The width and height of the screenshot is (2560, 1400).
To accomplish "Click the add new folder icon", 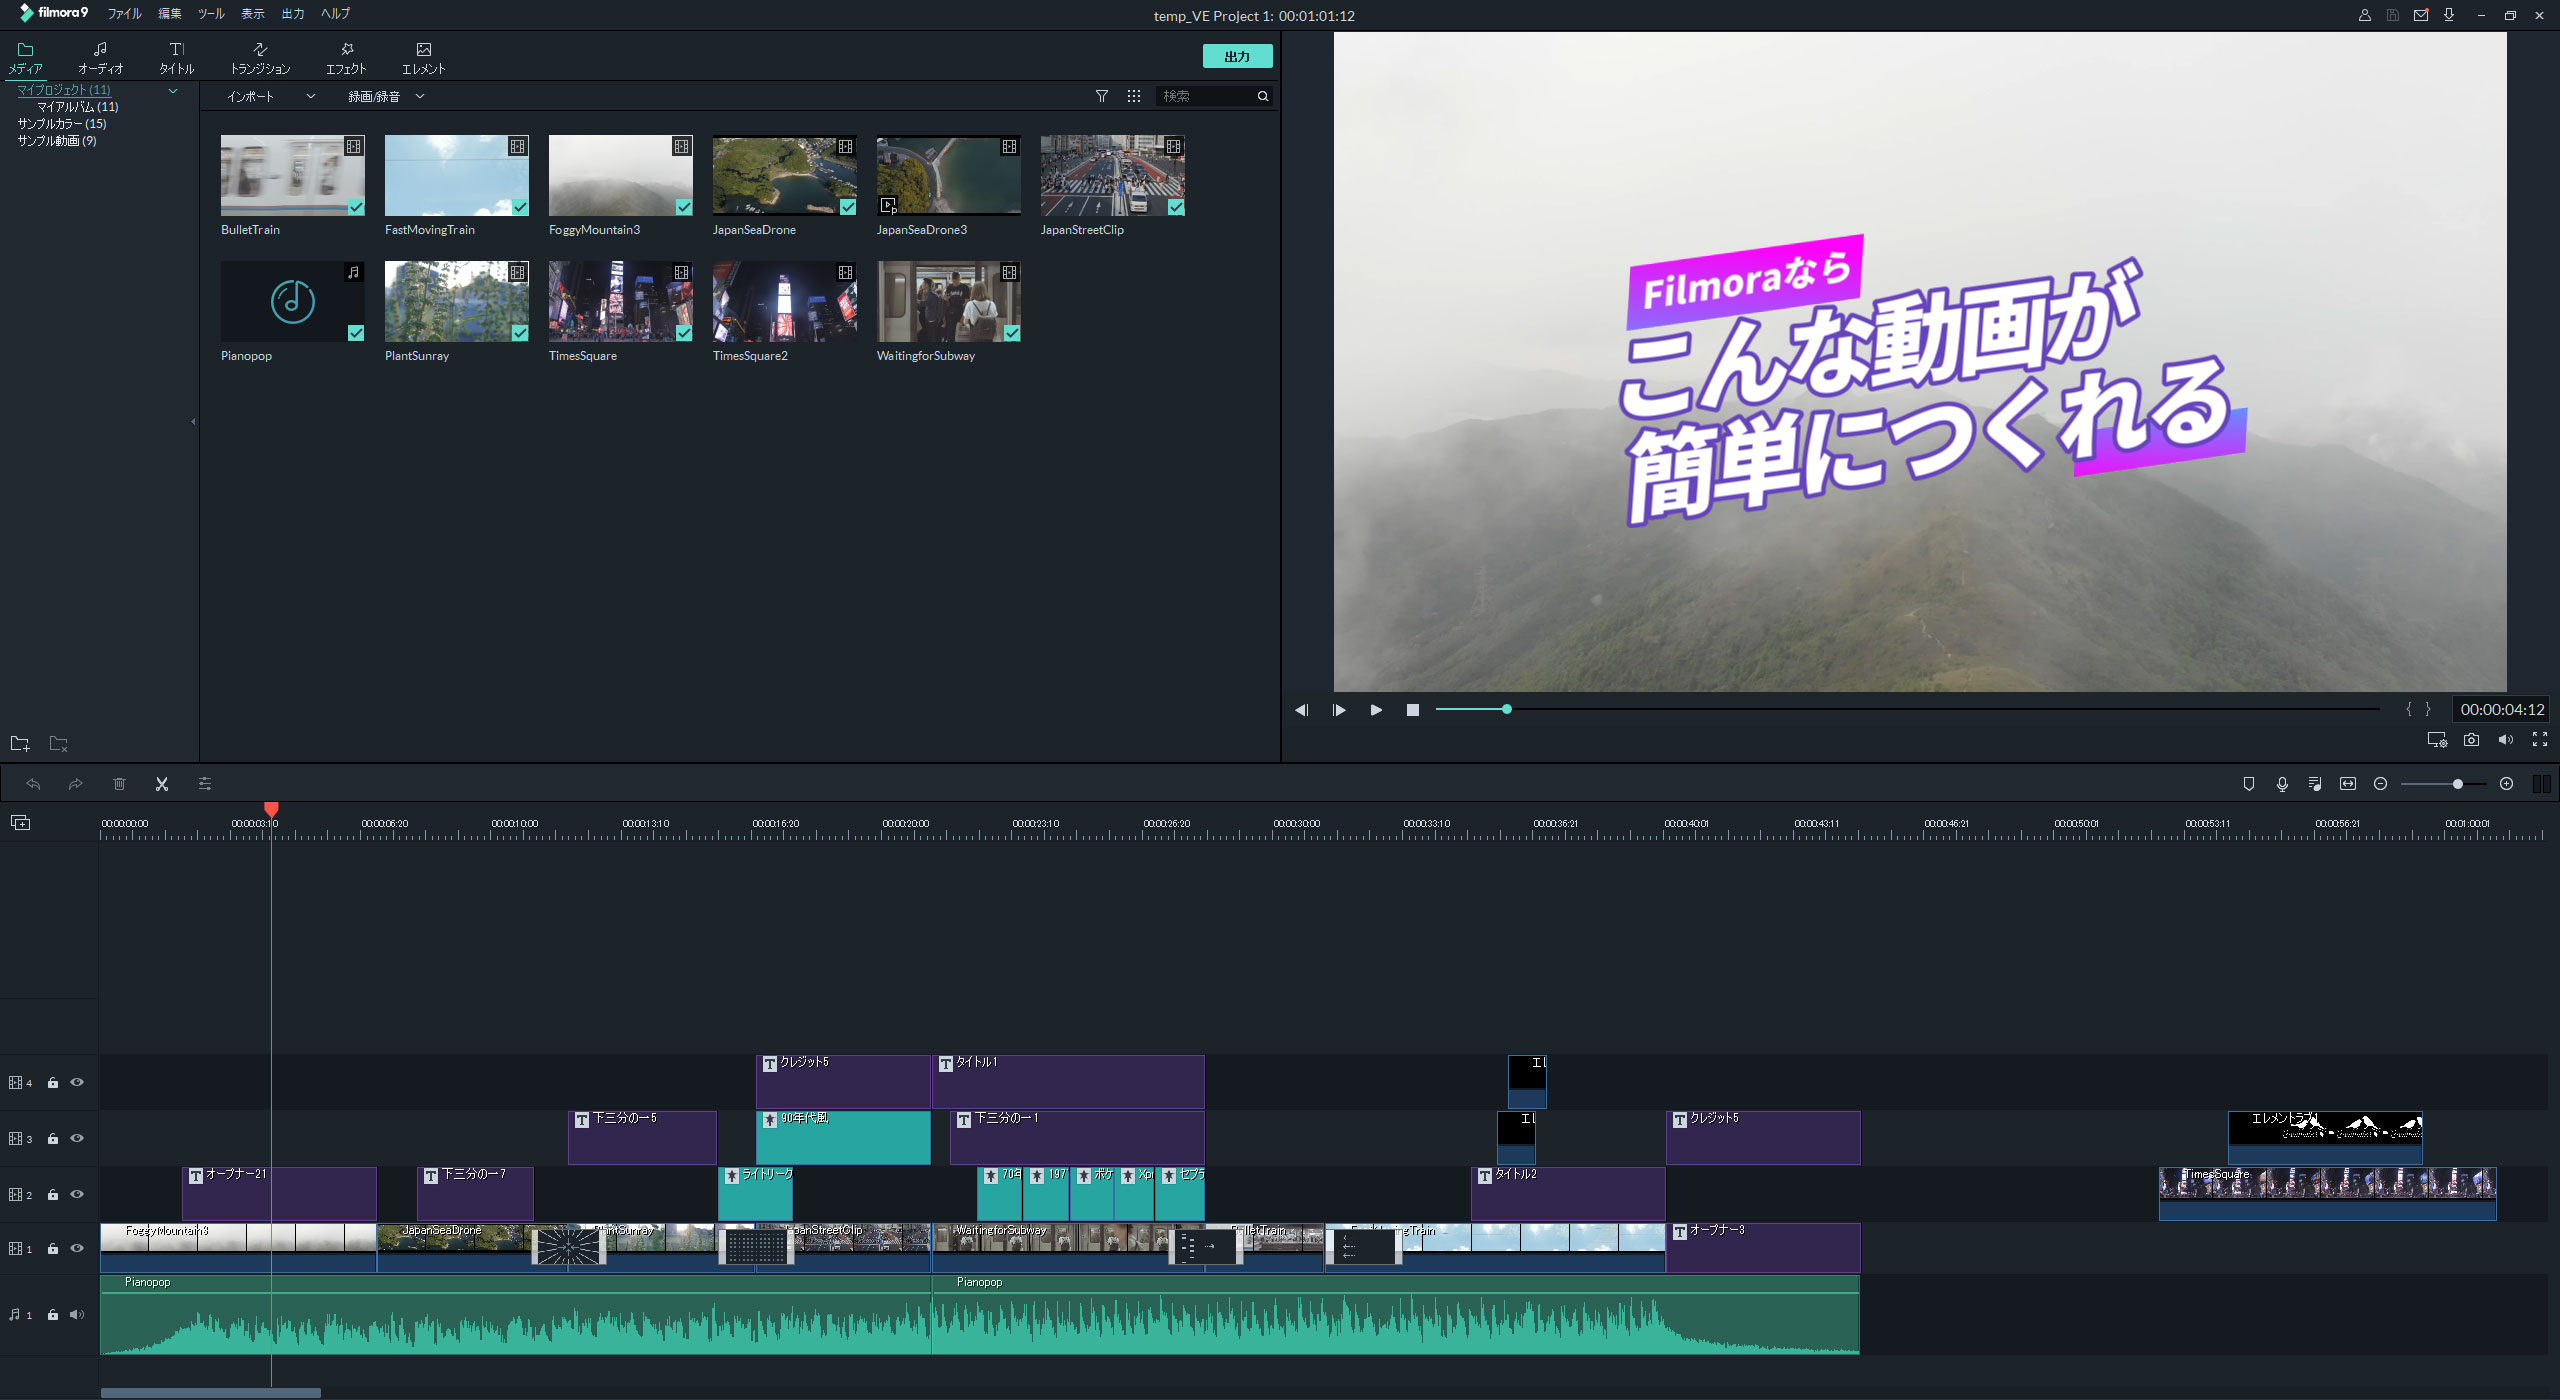I will pyautogui.click(x=20, y=744).
